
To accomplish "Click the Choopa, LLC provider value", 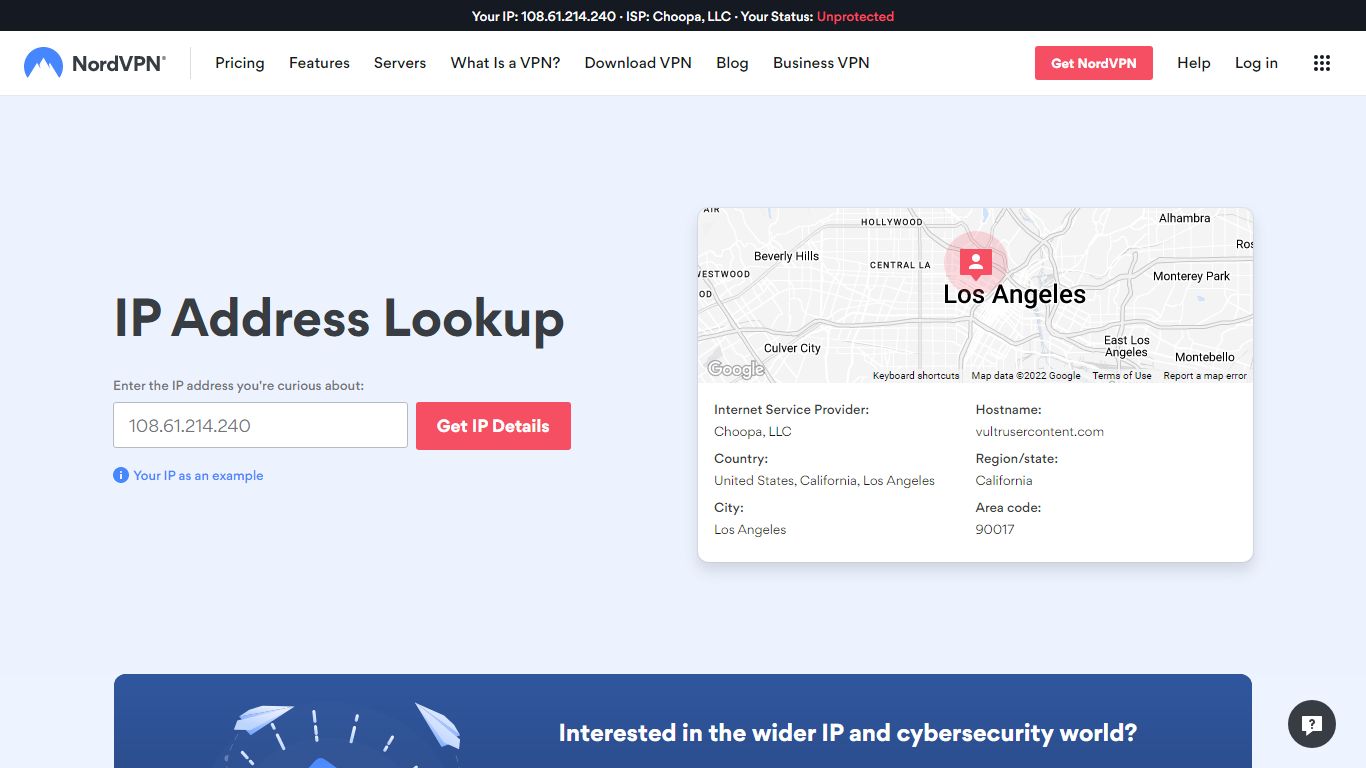I will point(753,432).
